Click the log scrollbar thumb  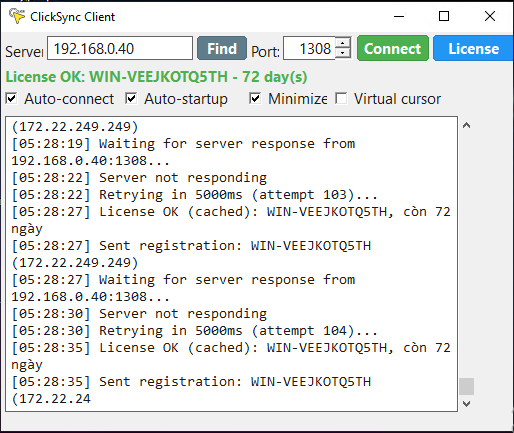tap(467, 386)
